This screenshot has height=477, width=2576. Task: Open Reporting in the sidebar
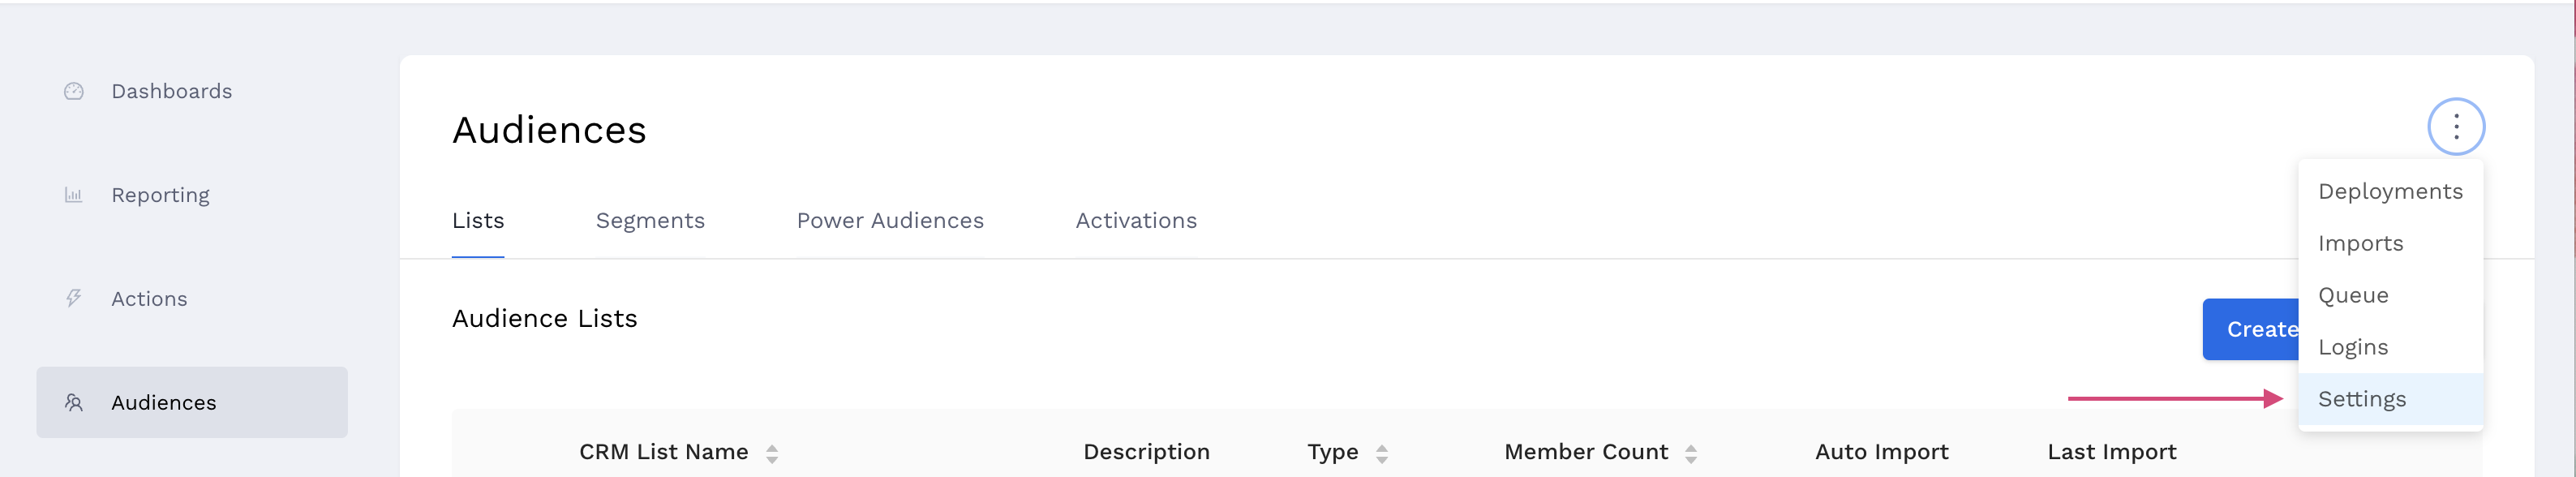pos(160,195)
